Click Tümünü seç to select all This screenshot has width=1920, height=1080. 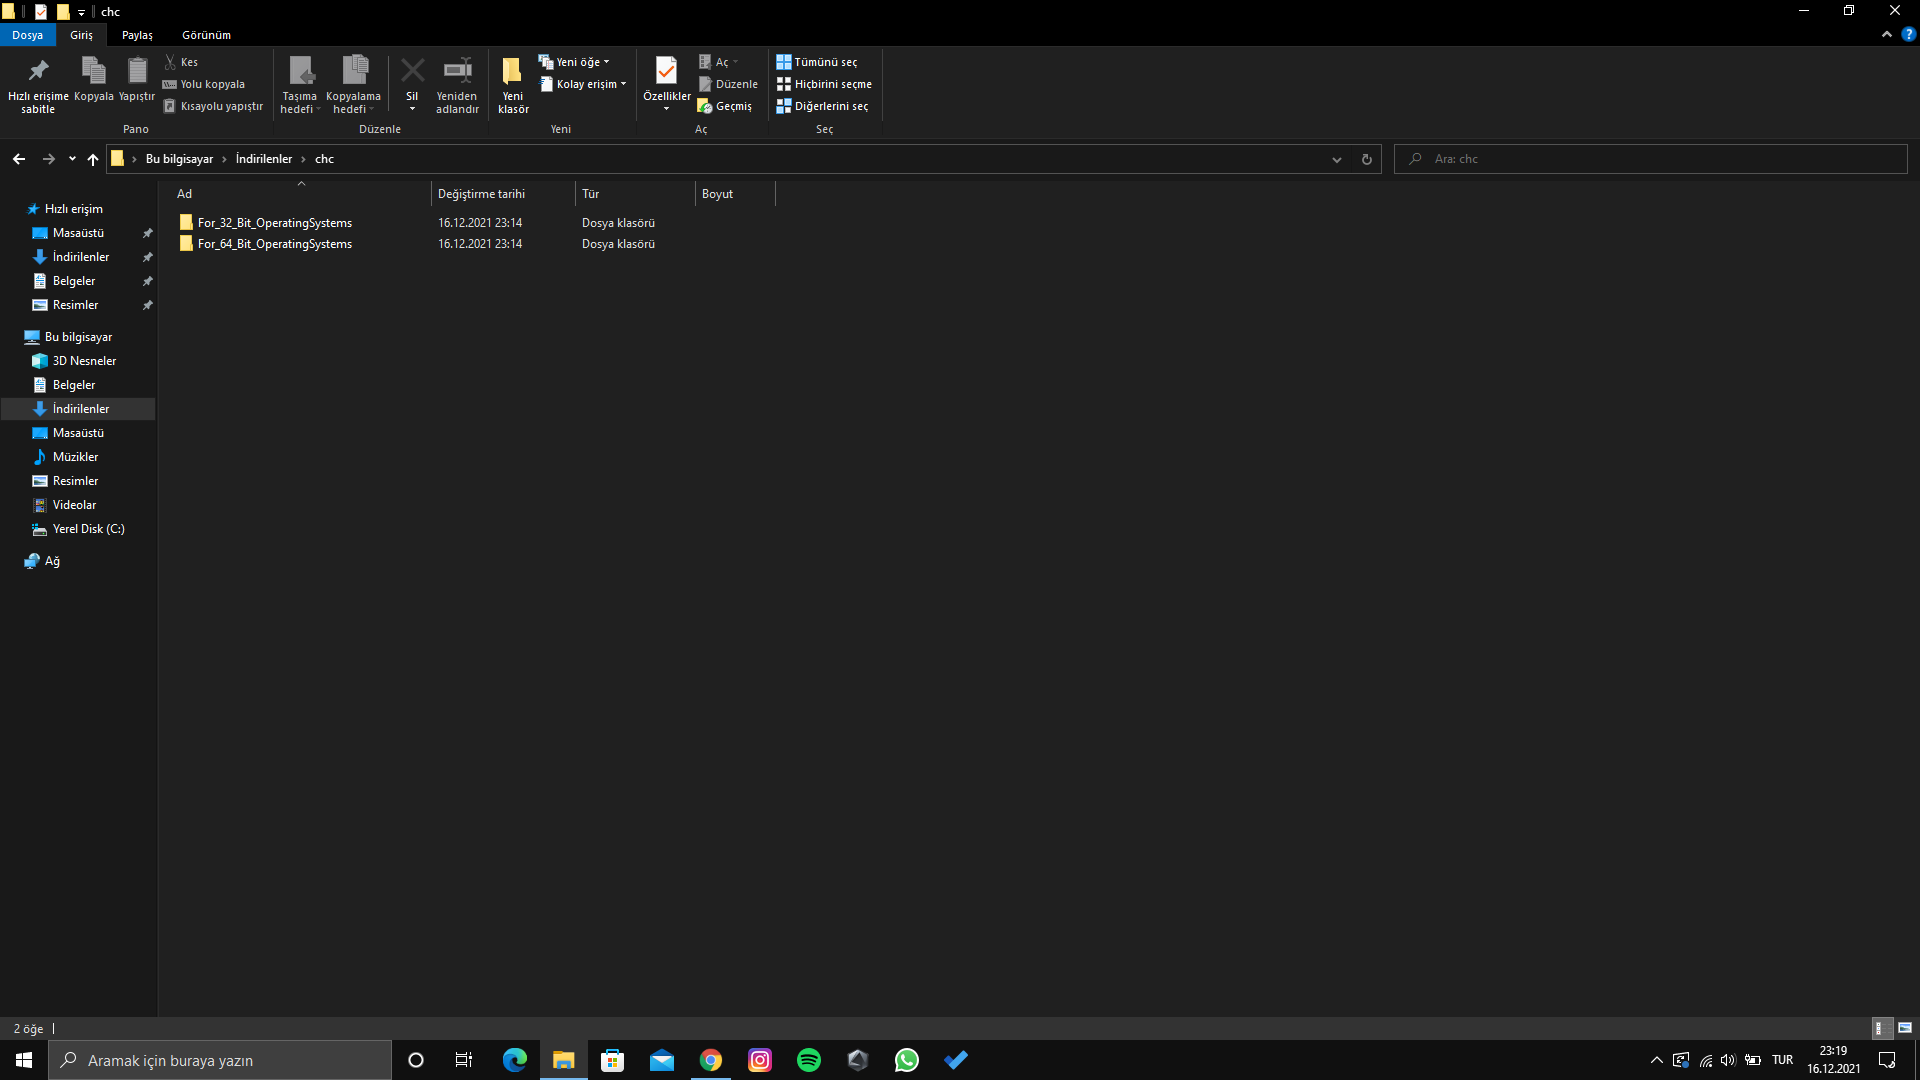[817, 62]
